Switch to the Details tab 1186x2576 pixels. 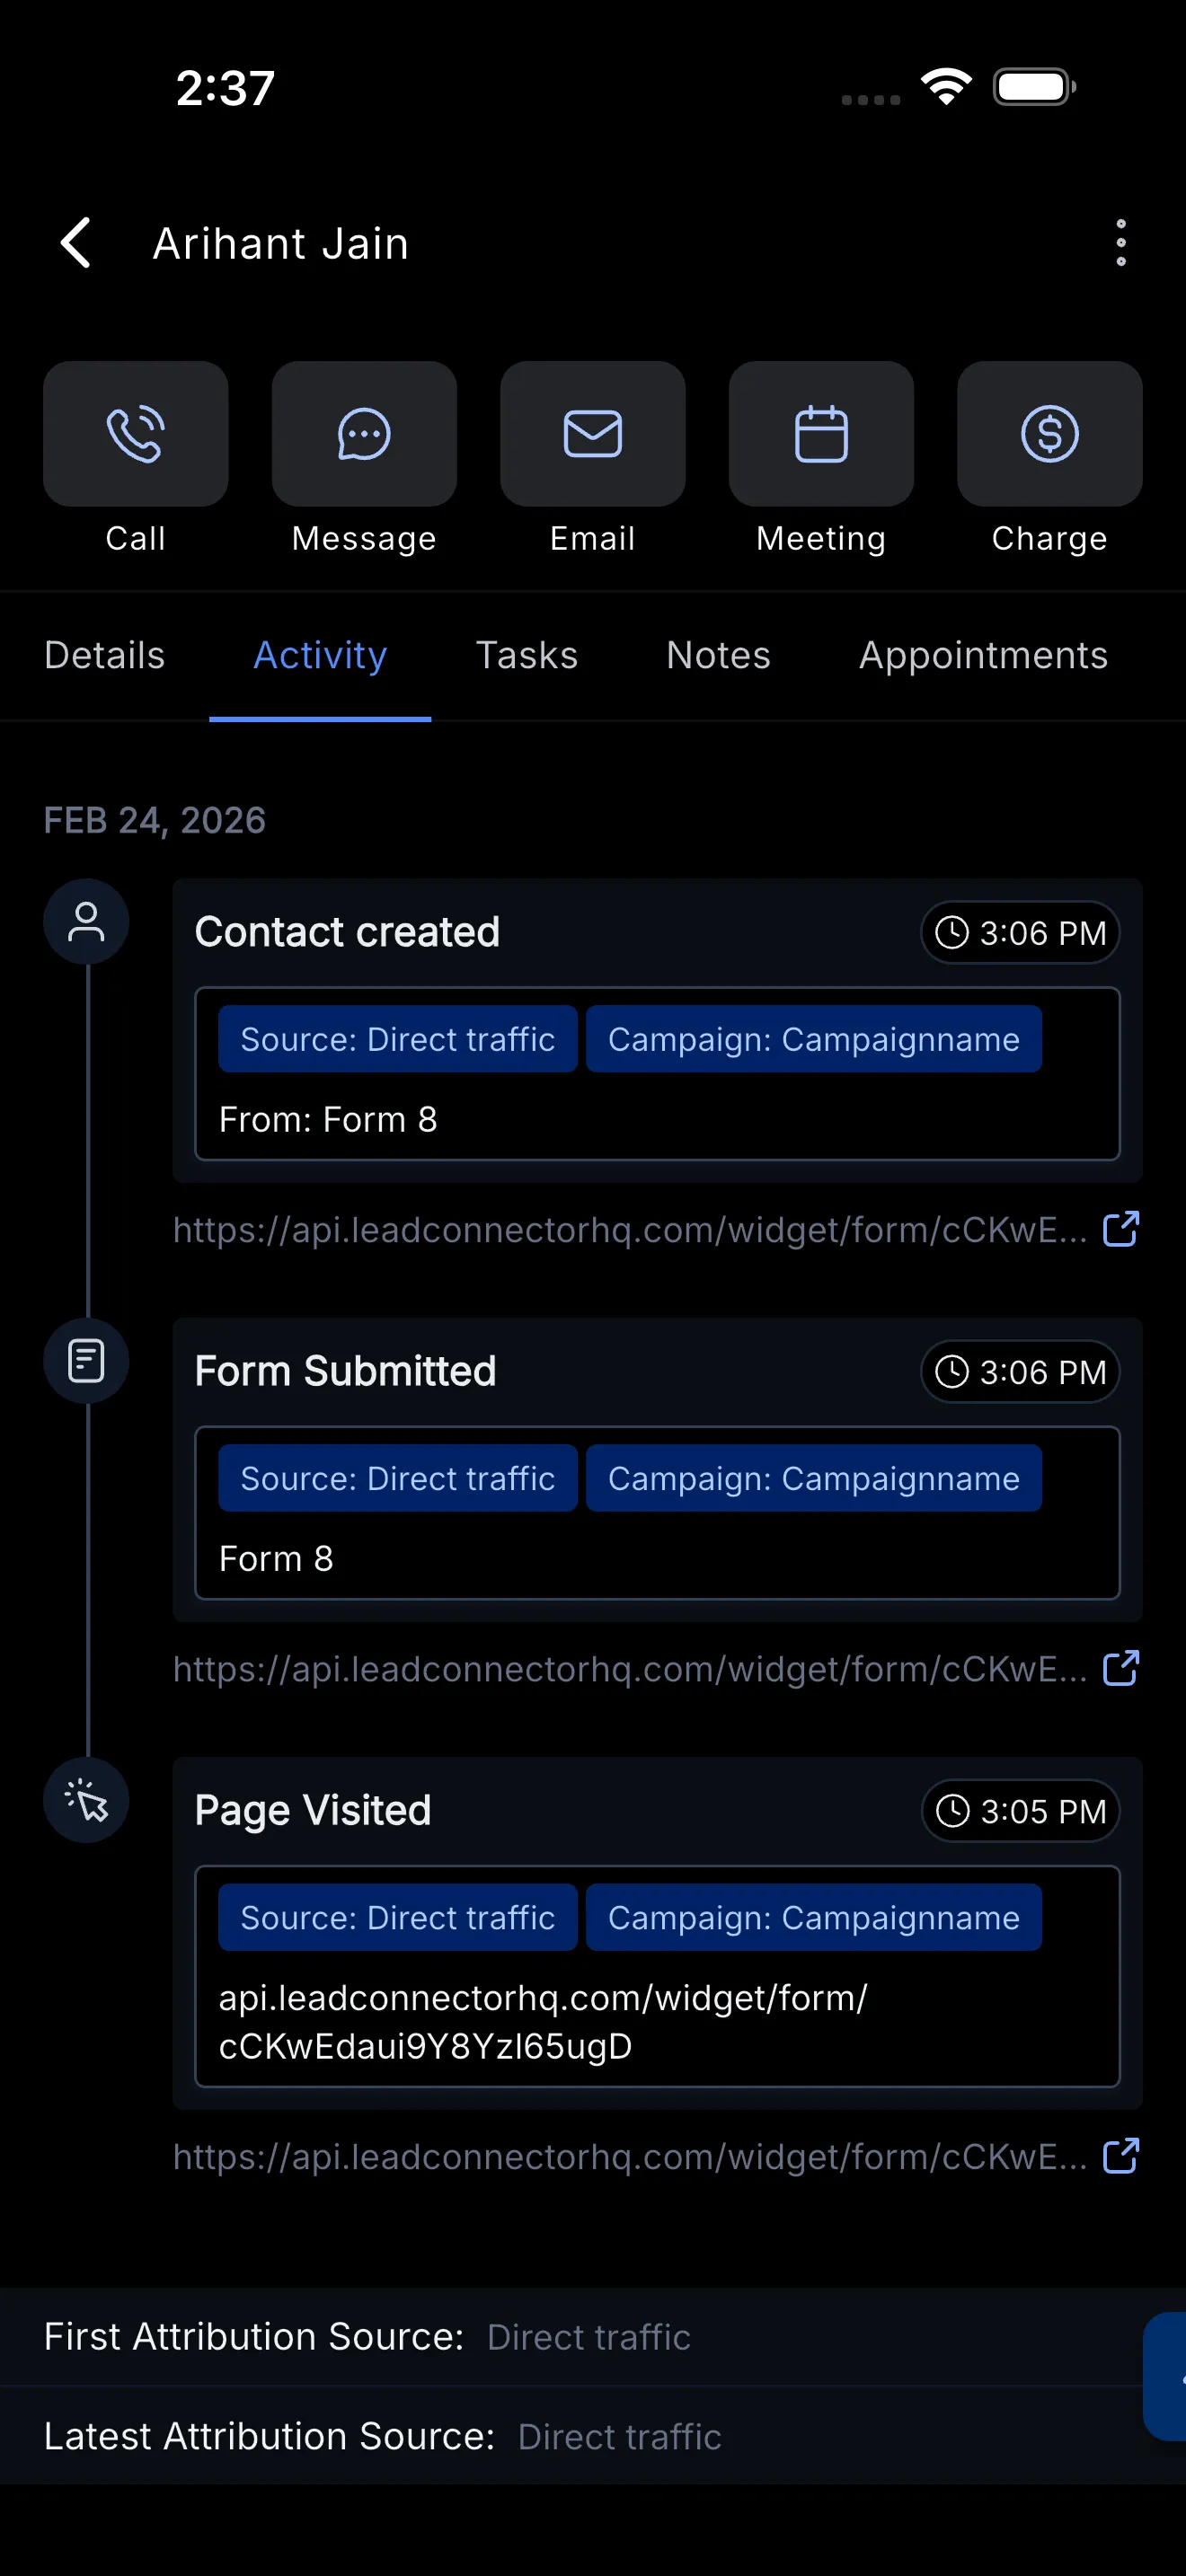click(x=105, y=656)
